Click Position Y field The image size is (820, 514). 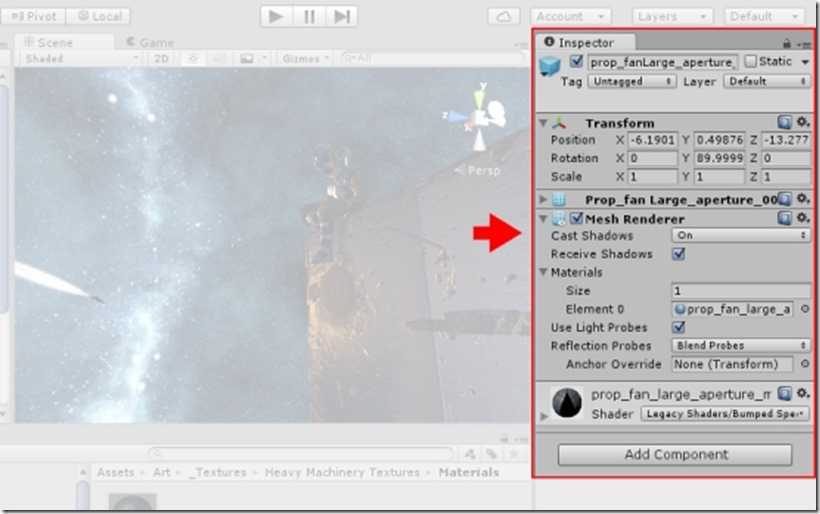pyautogui.click(x=720, y=140)
